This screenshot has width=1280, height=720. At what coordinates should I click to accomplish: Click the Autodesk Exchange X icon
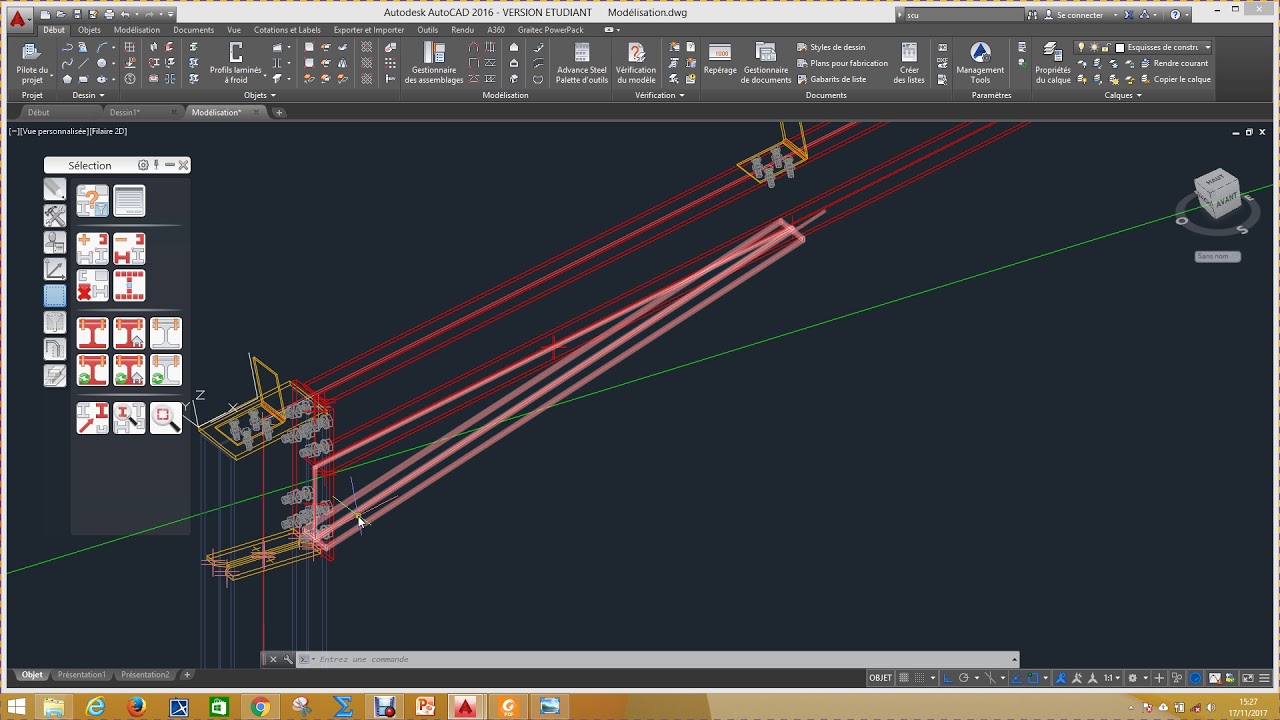[x=1130, y=15]
